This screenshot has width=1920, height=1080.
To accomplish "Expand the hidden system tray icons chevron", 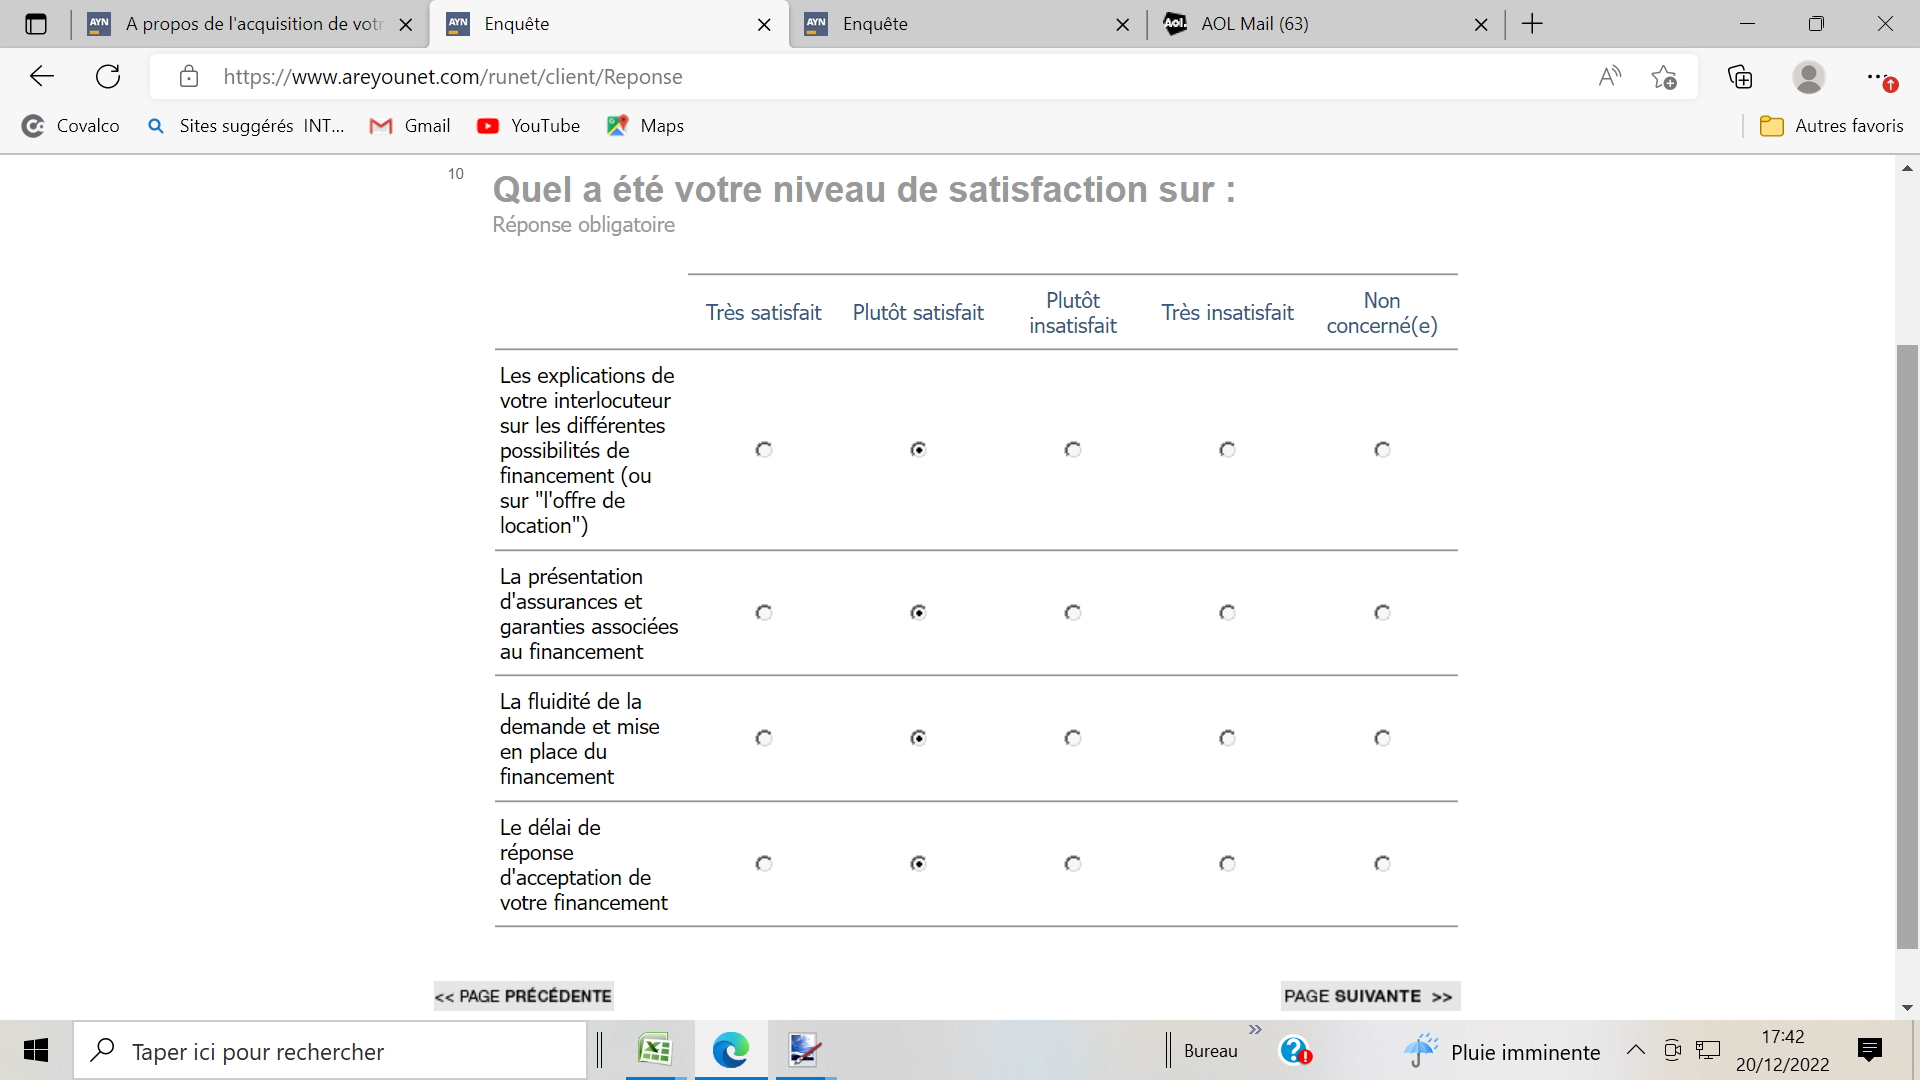I will tap(1635, 1050).
